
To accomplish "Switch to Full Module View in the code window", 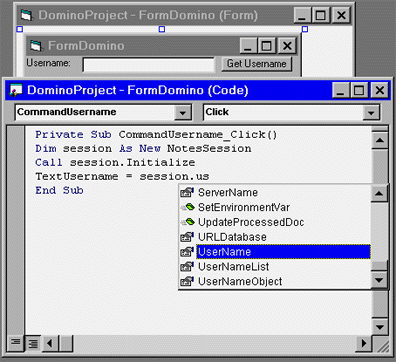I will coord(33,343).
